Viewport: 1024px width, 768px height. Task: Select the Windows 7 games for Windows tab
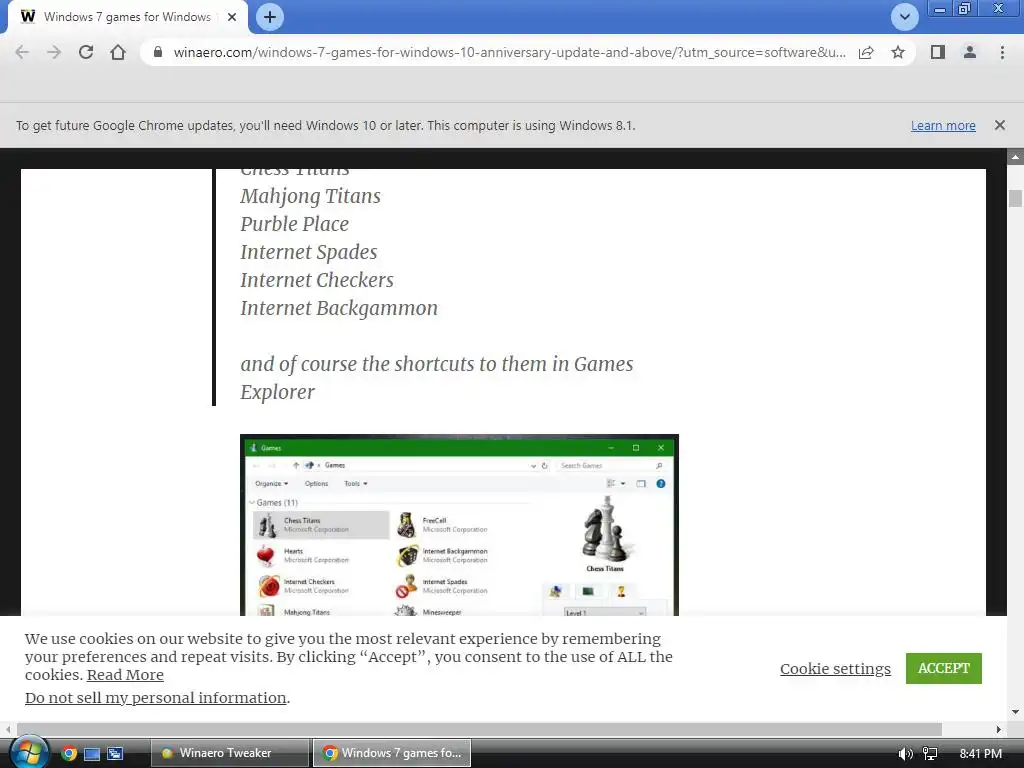tap(125, 17)
